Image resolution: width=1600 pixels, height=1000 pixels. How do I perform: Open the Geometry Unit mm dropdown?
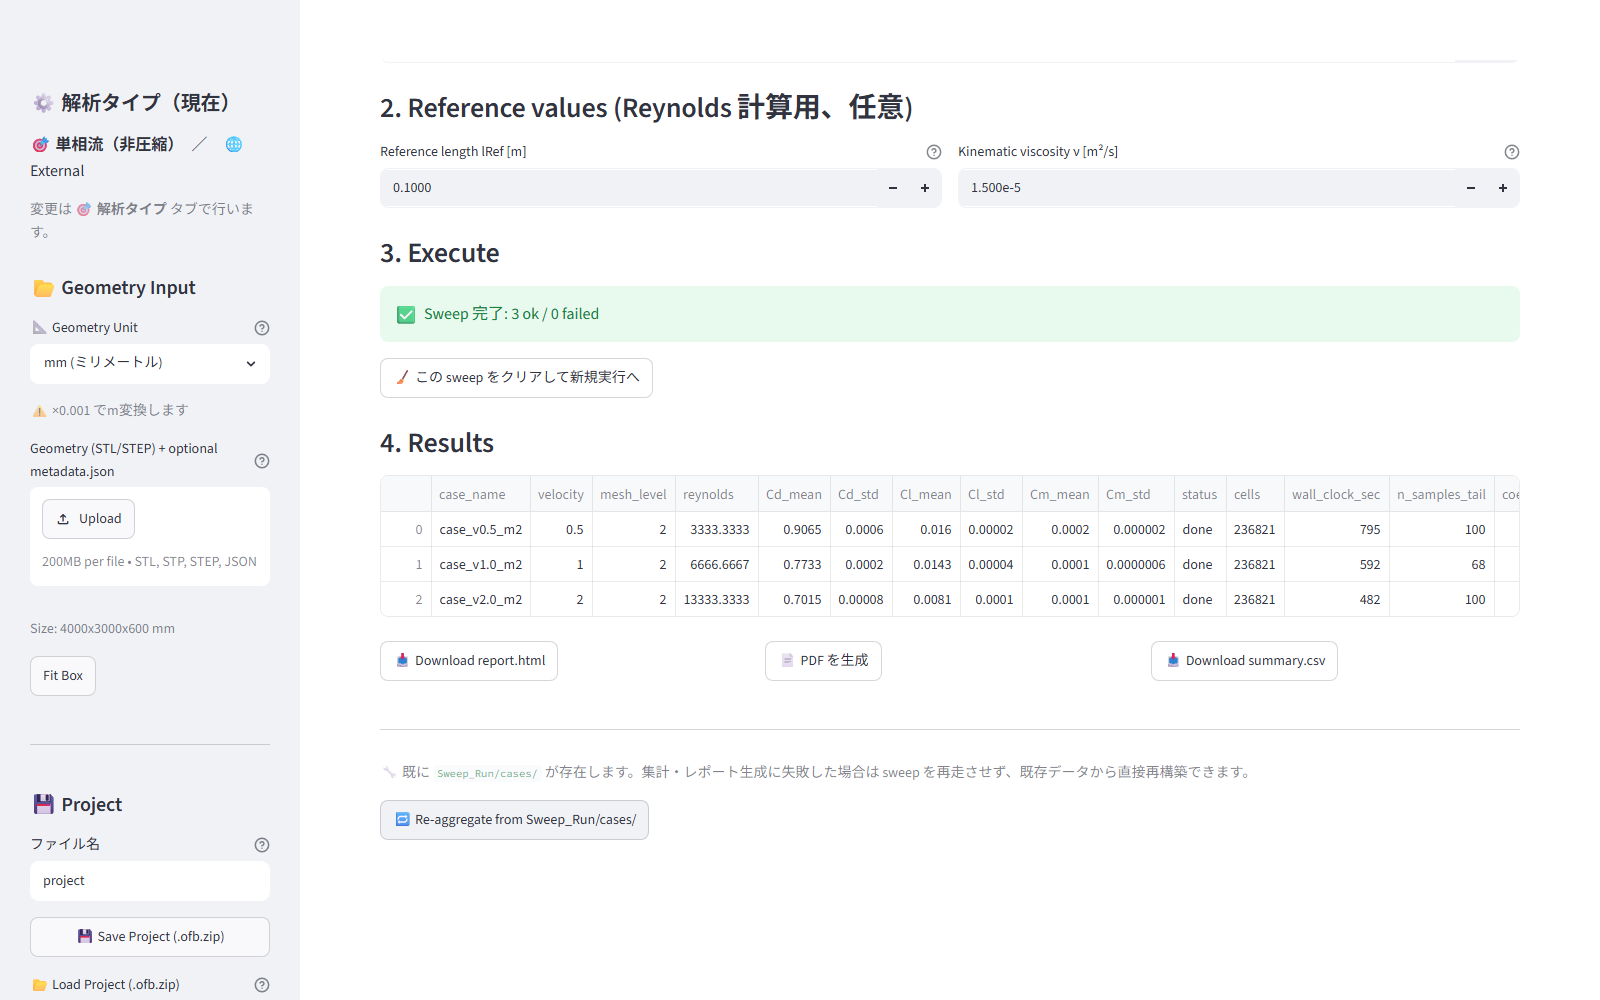(150, 364)
